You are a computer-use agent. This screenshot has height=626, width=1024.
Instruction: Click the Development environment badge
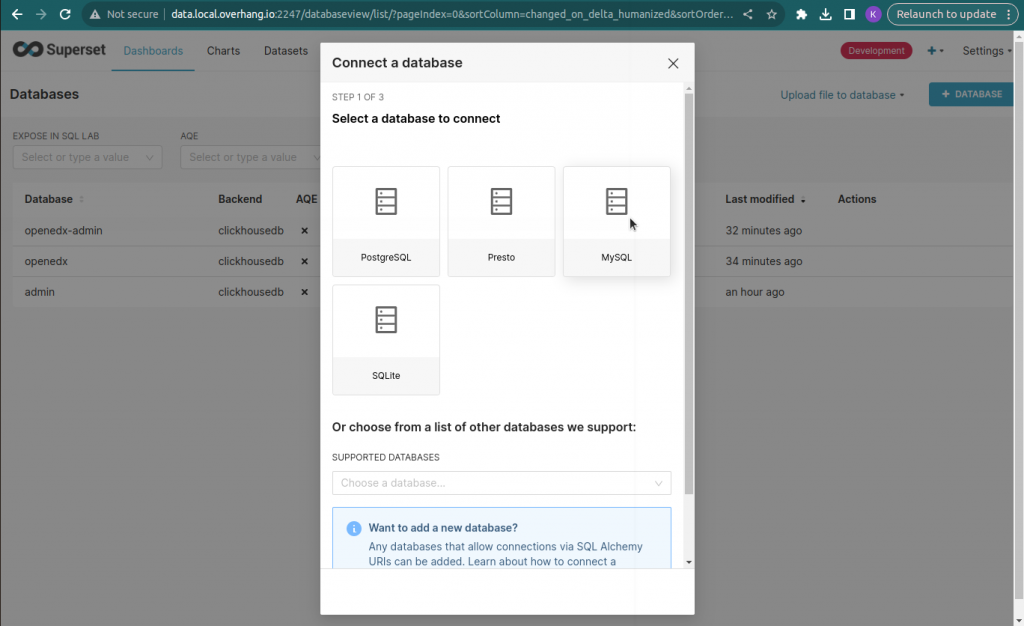coord(876,51)
